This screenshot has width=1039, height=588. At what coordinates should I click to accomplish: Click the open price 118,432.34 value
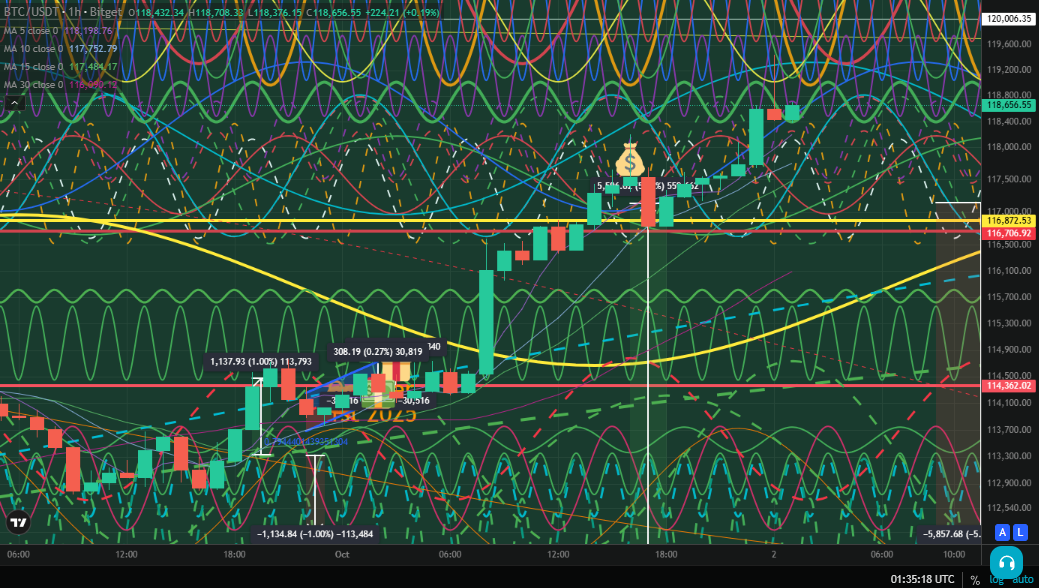(x=160, y=12)
